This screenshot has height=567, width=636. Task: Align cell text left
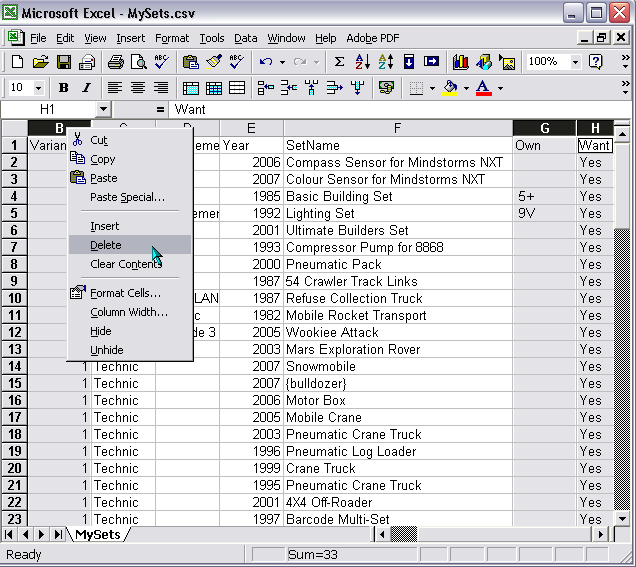pyautogui.click(x=115, y=88)
